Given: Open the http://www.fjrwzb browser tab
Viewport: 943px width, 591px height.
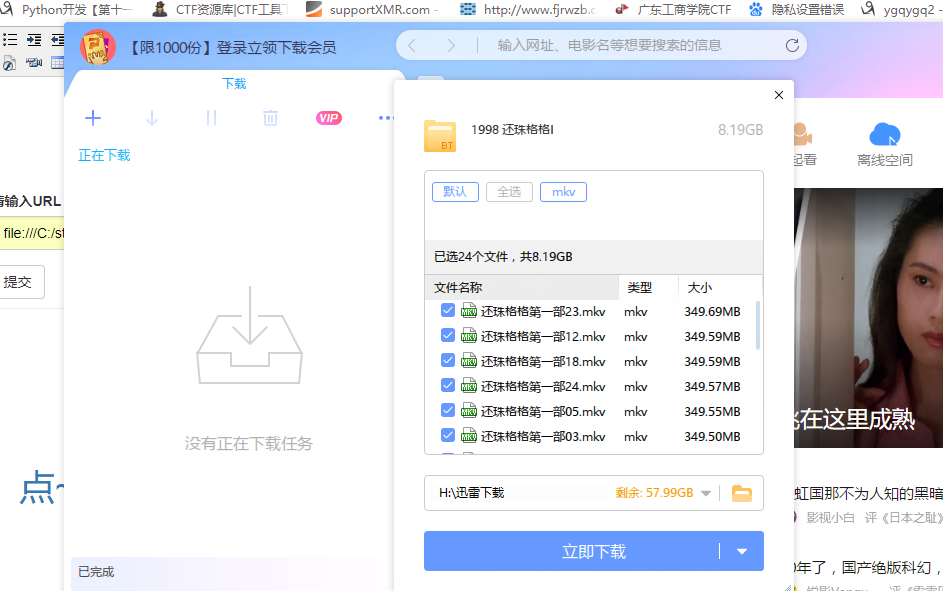Looking at the screenshot, I should (x=527, y=10).
